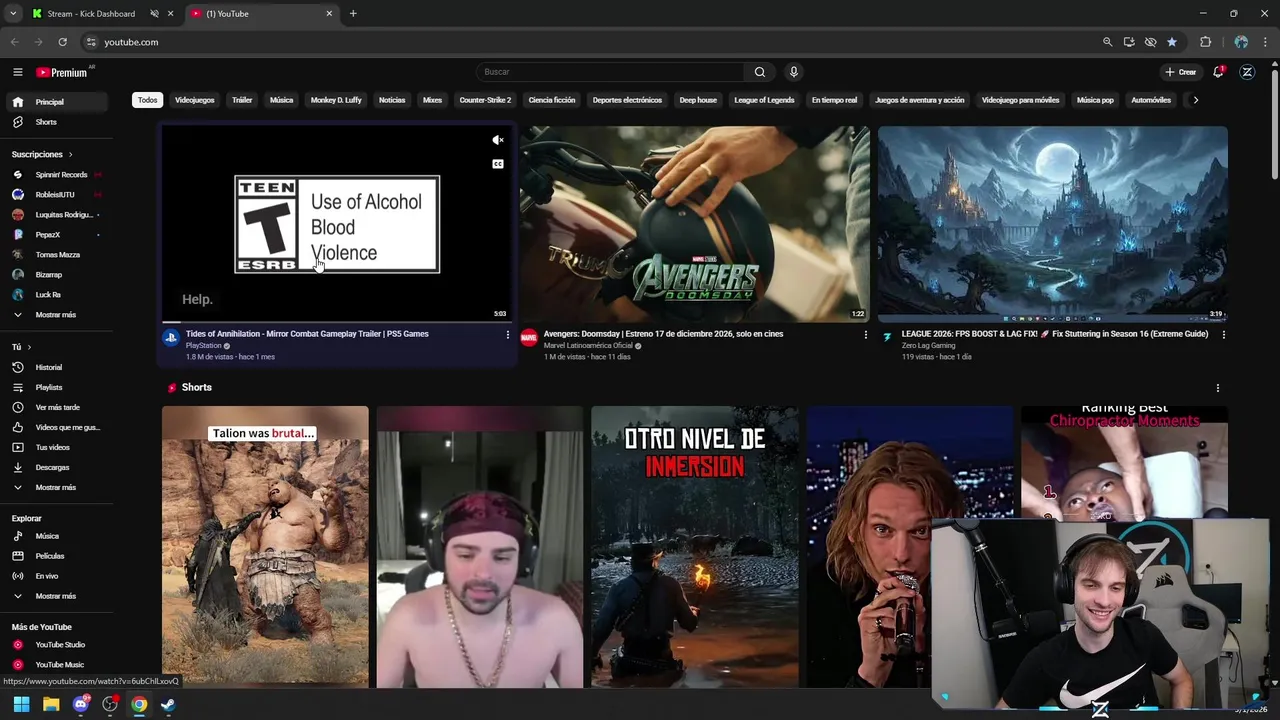1280x720 pixels.
Task: Open options for Avengers Doomsday video
Action: 866,335
